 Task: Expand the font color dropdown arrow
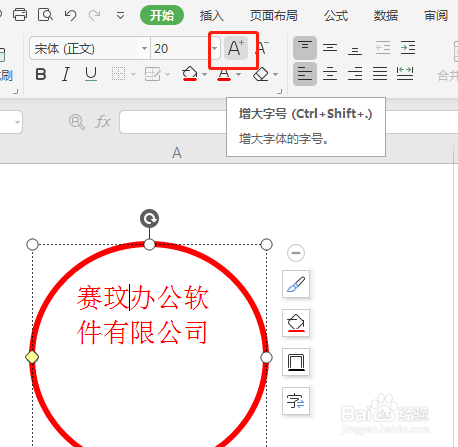coord(239,74)
